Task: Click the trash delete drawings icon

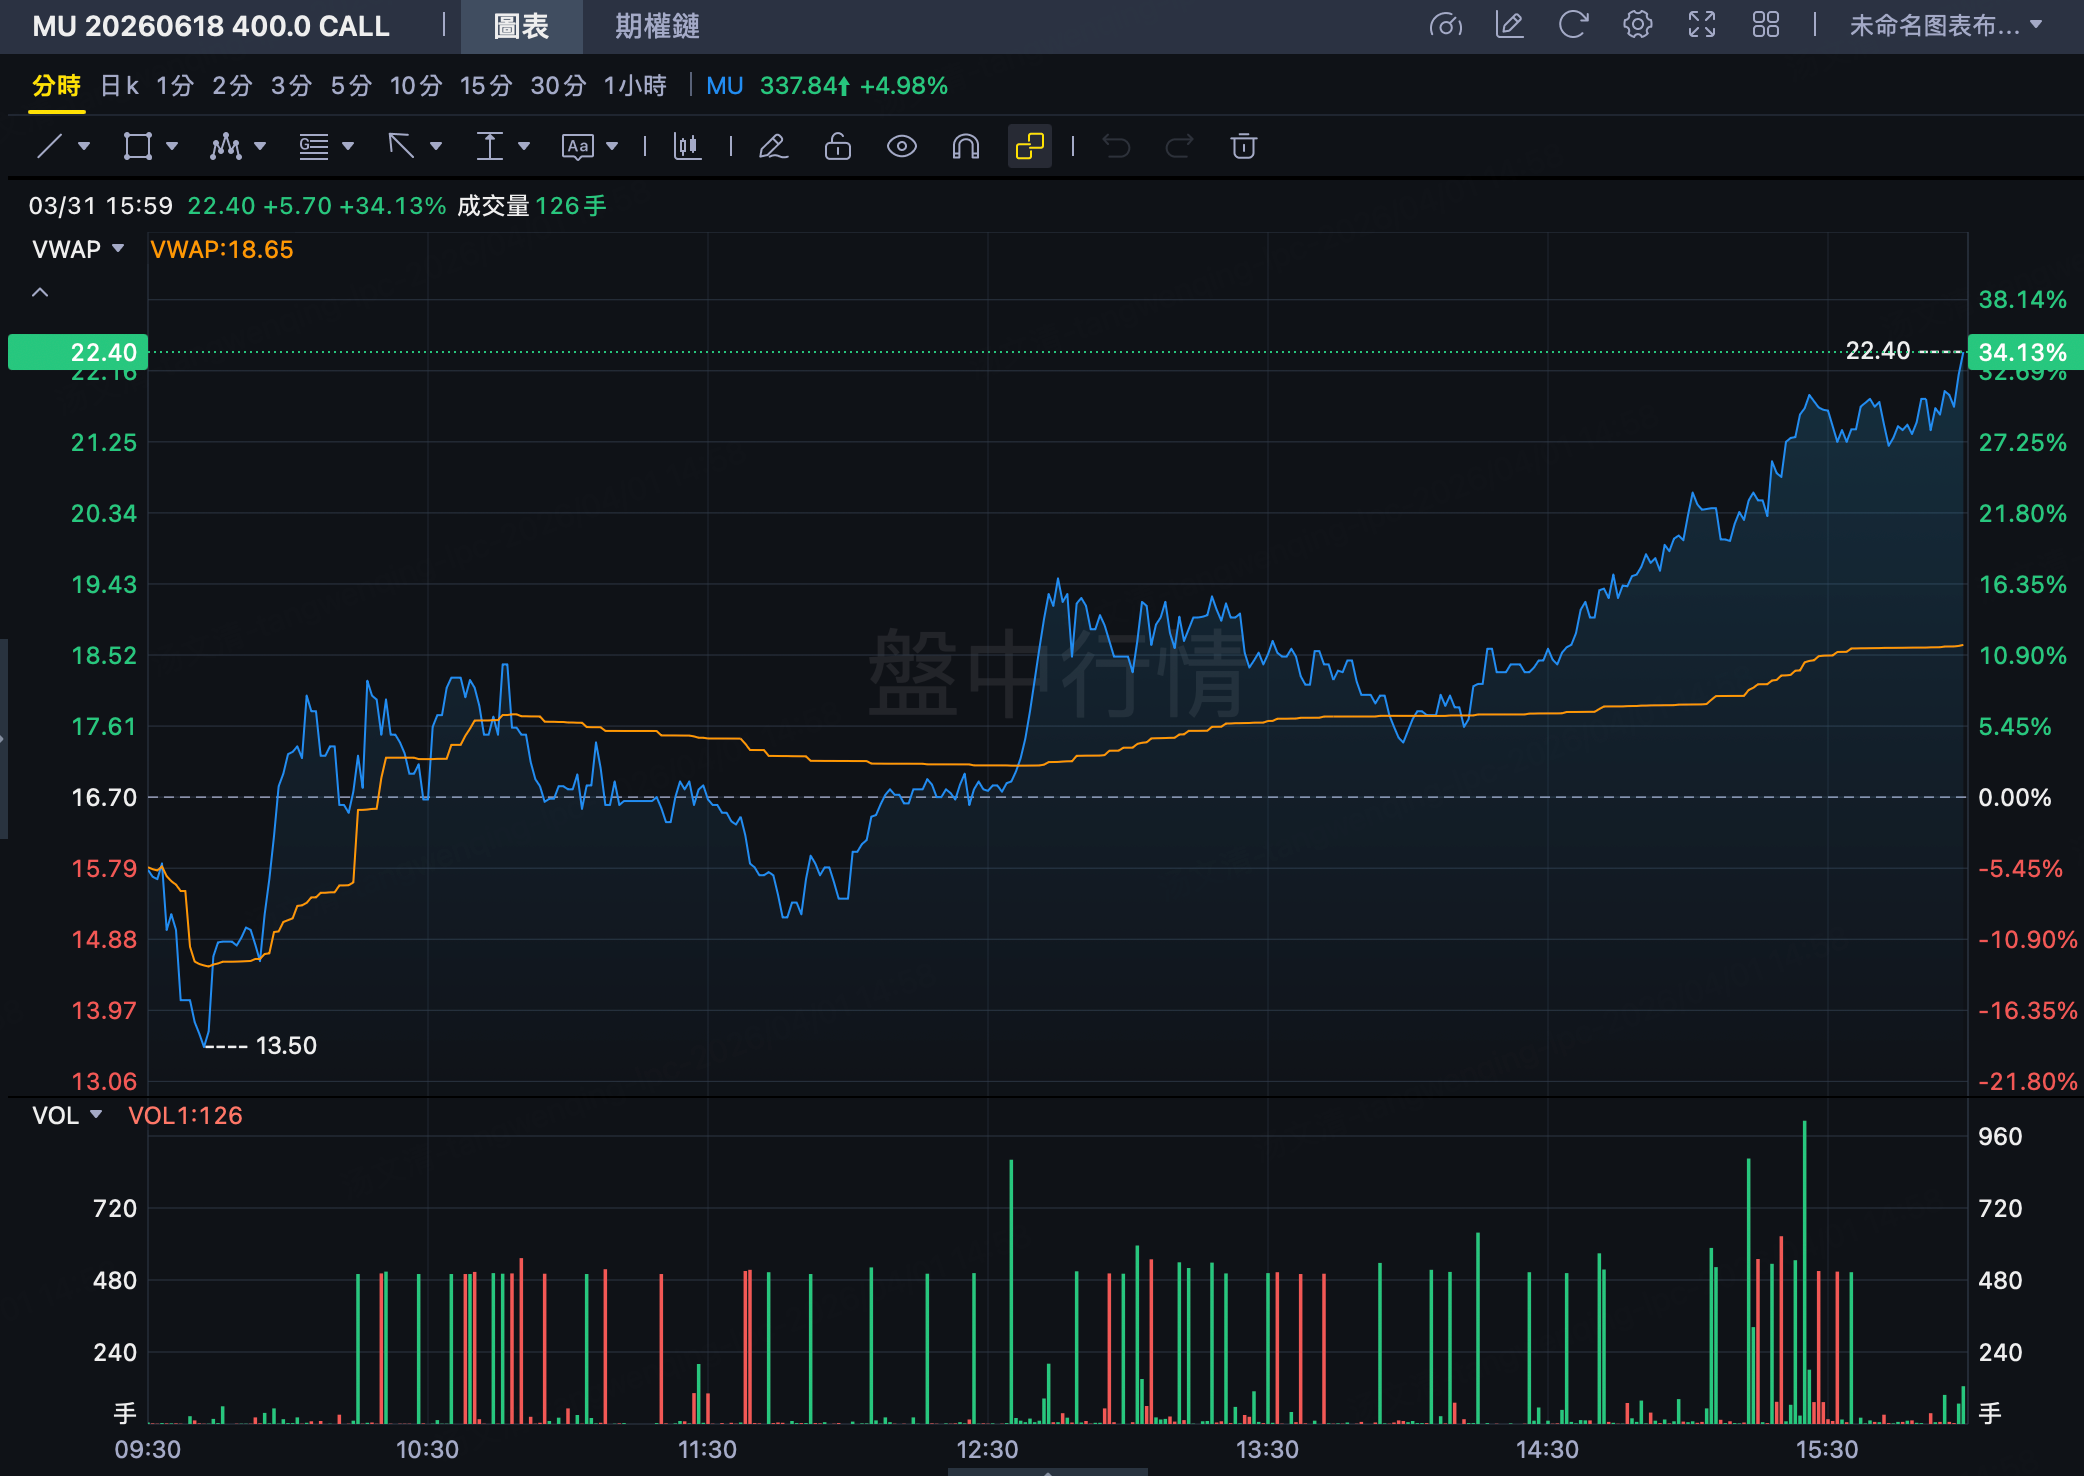Action: 1243,147
